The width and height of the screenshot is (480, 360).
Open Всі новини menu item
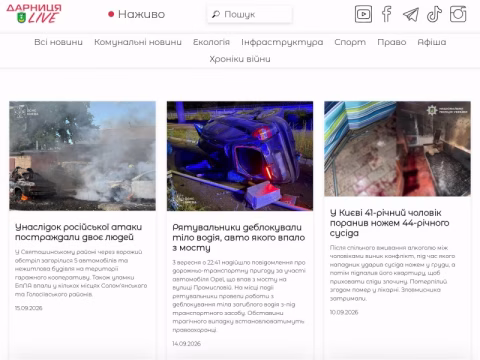point(58,42)
